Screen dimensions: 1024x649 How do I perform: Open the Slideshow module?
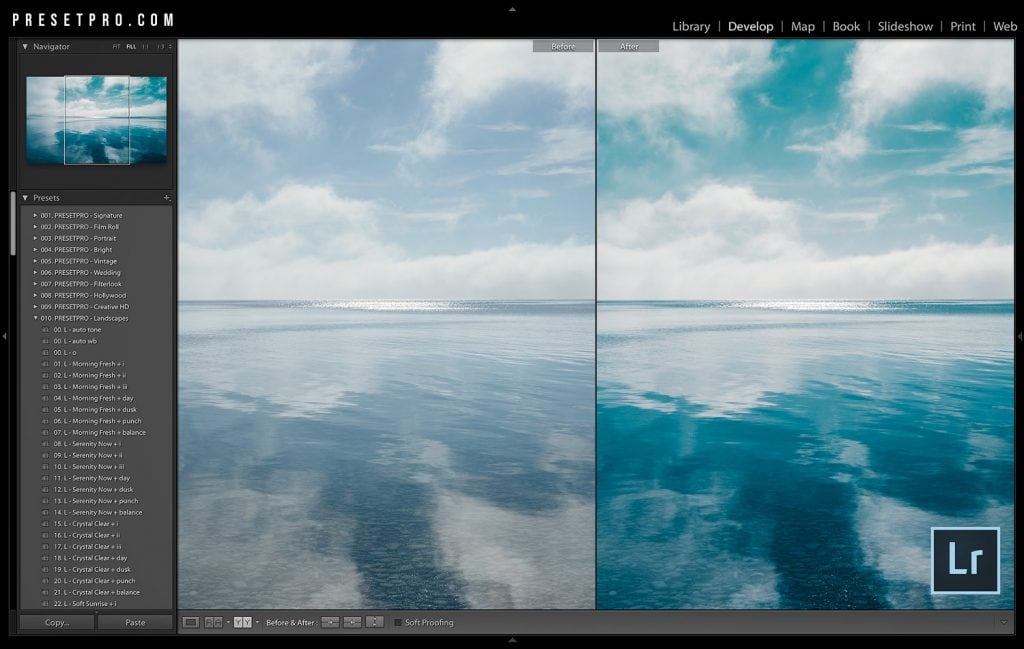(x=905, y=27)
